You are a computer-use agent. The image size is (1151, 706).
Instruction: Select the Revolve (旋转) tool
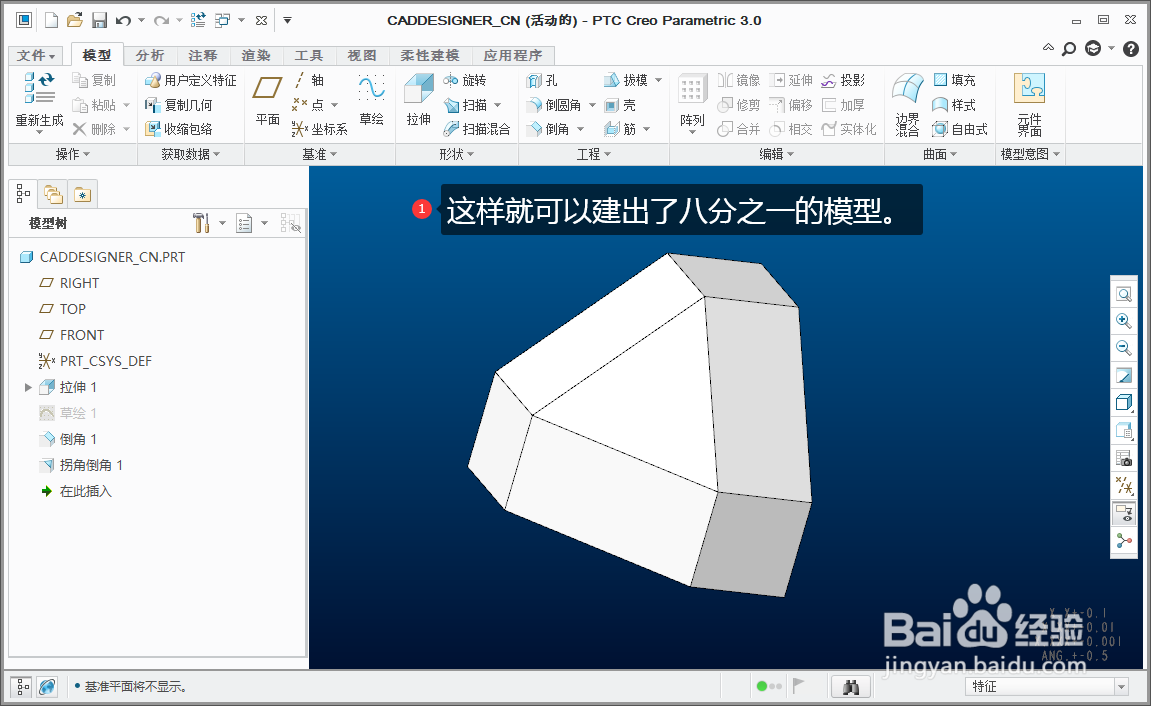(x=465, y=80)
